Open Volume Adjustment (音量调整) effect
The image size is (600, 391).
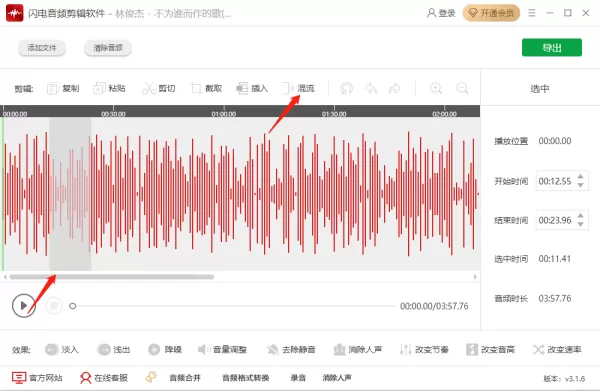(x=222, y=349)
